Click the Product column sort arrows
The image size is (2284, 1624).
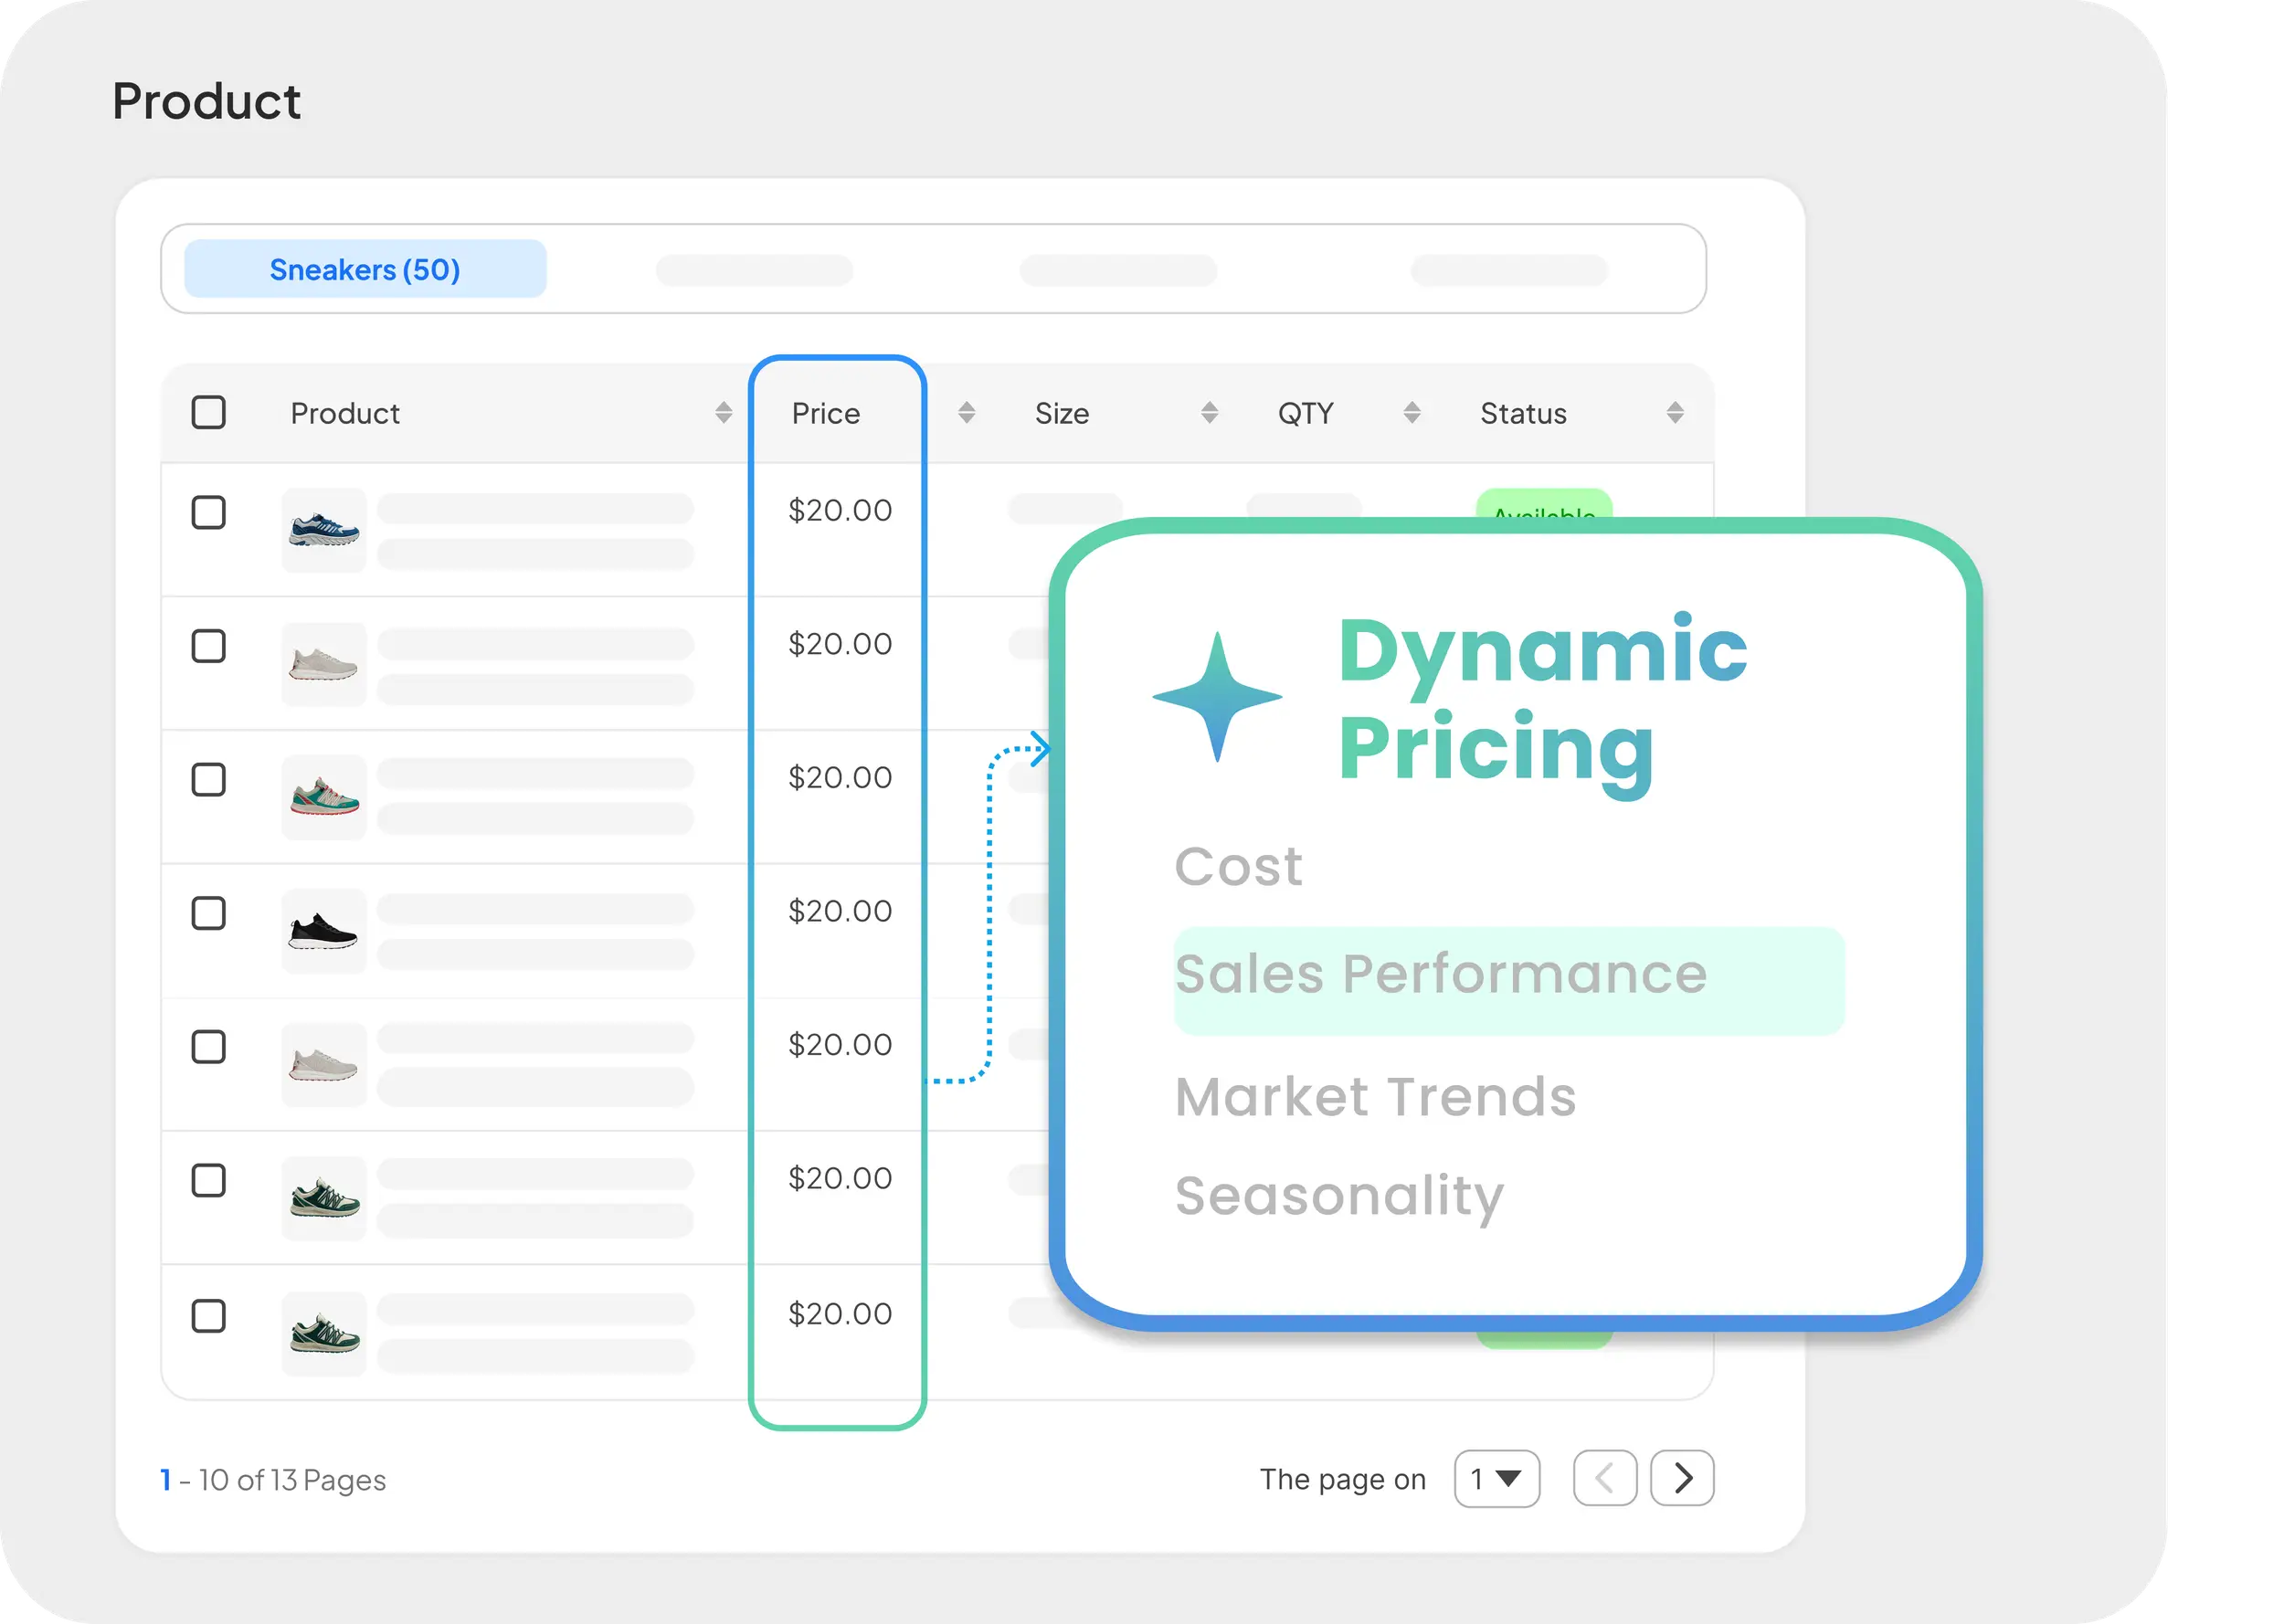click(723, 413)
